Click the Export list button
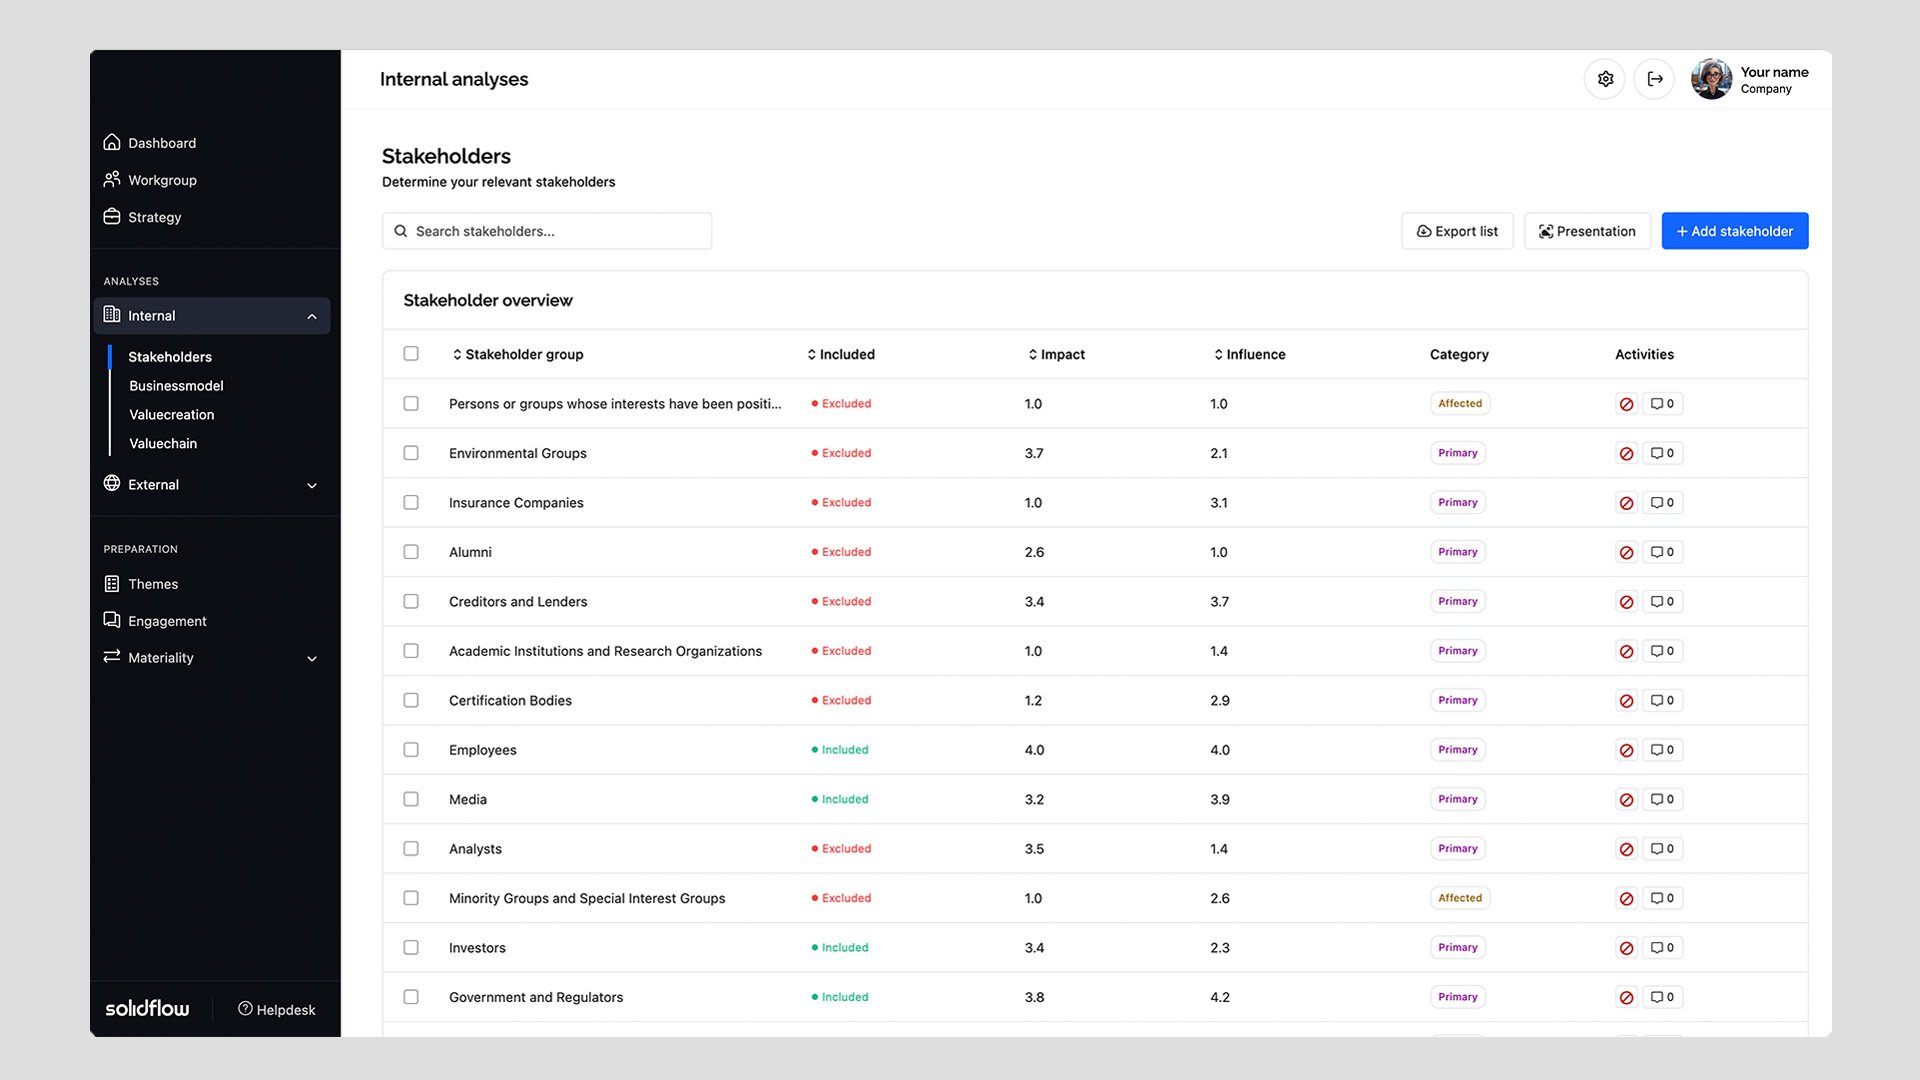Image resolution: width=1920 pixels, height=1080 pixels. (1457, 231)
